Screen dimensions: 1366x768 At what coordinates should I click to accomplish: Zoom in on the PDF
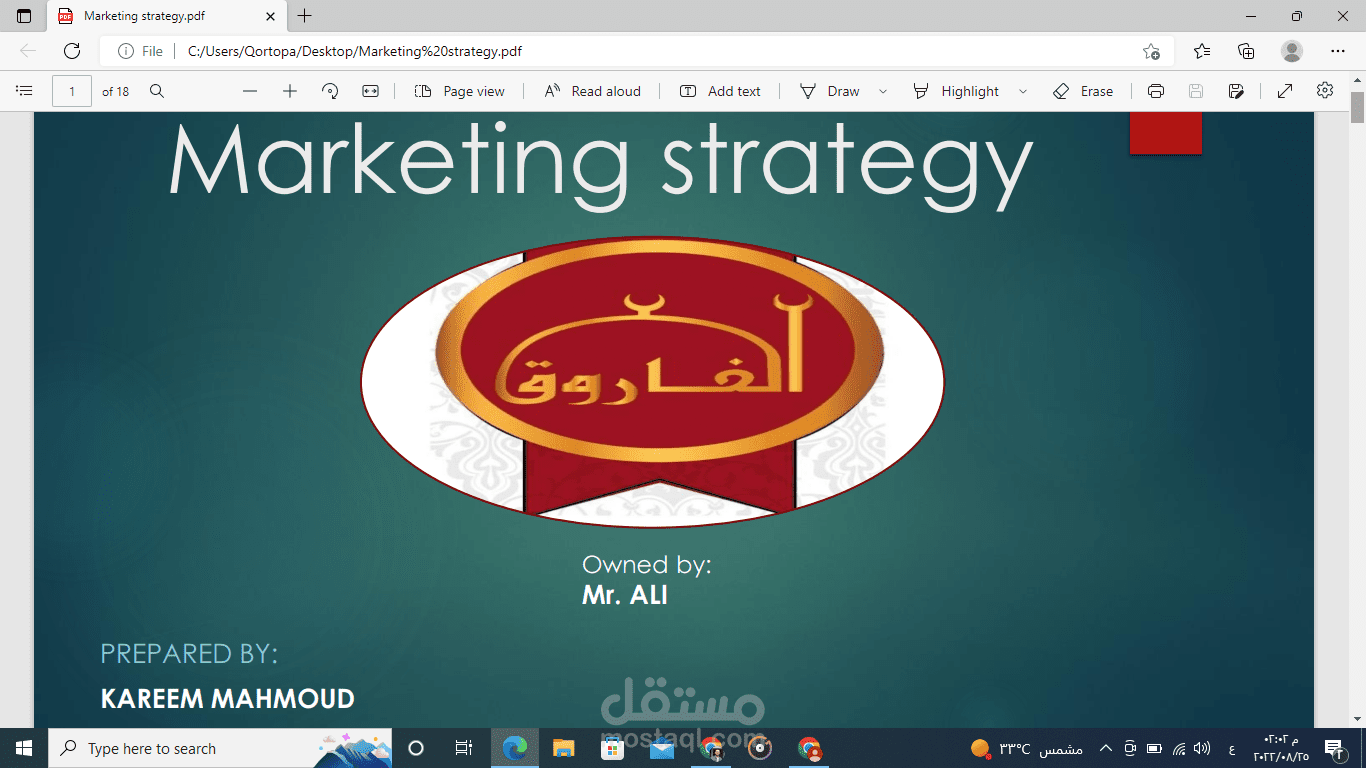click(x=290, y=91)
